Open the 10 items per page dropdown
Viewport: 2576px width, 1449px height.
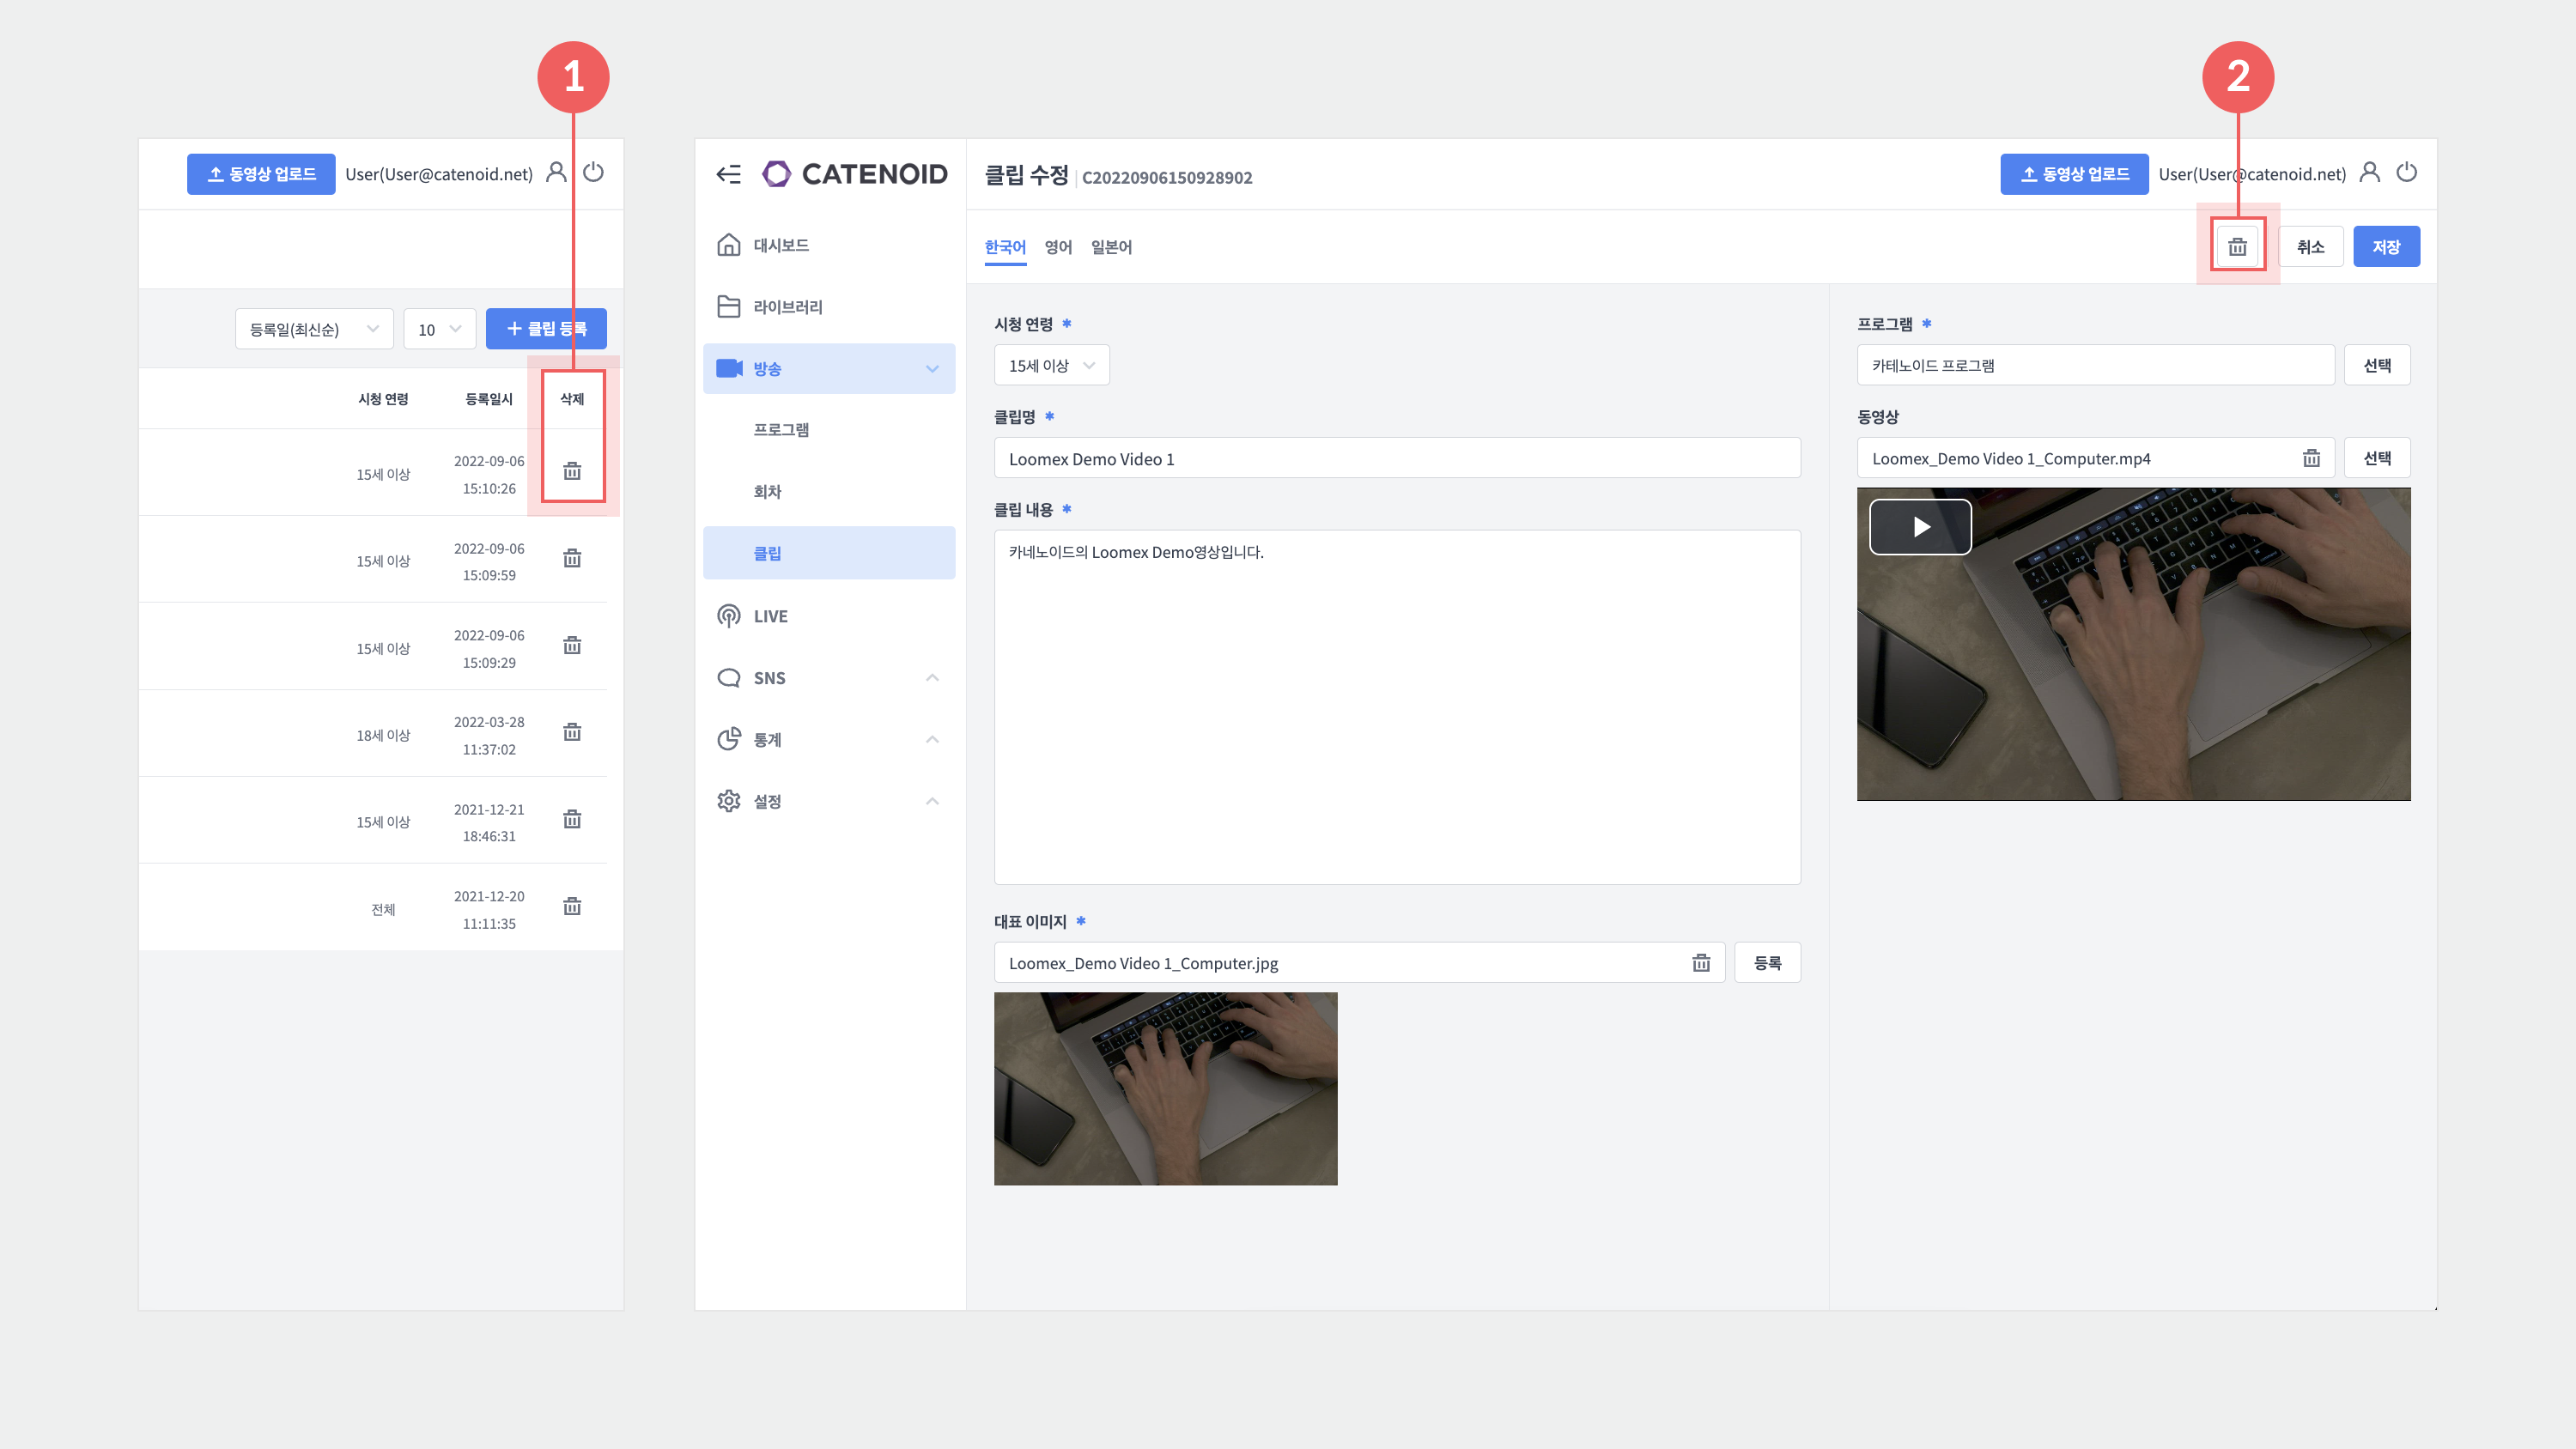pos(439,329)
